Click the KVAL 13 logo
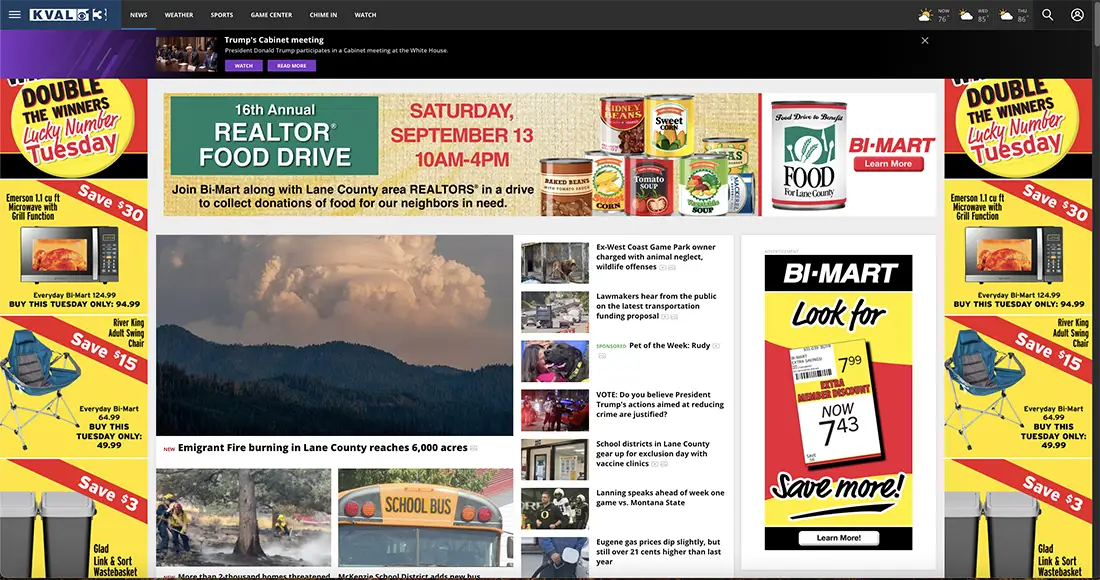The height and width of the screenshot is (580, 1100). pyautogui.click(x=68, y=15)
